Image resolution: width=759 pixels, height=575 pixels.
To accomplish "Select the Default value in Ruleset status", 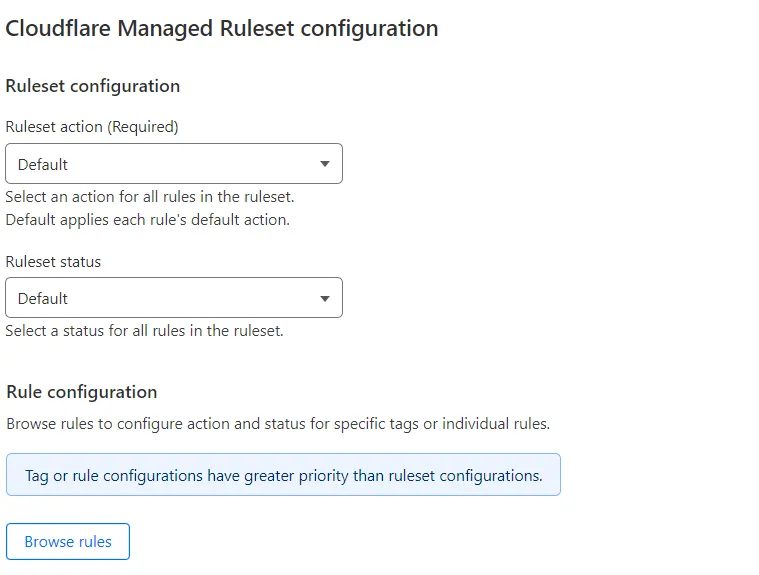I will point(43,298).
